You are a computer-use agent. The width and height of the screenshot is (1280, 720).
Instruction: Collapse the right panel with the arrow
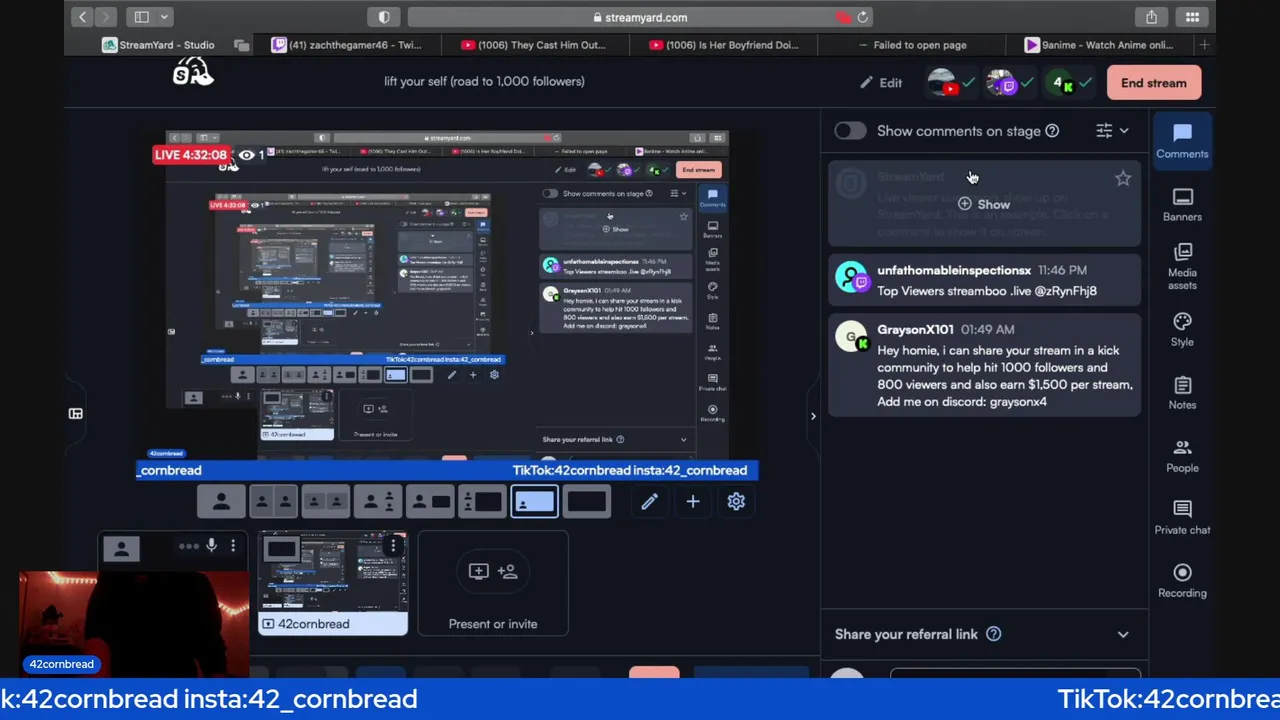(813, 416)
